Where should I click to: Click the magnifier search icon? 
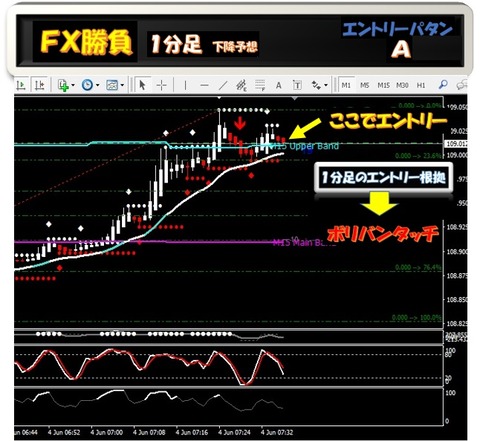pos(443,85)
